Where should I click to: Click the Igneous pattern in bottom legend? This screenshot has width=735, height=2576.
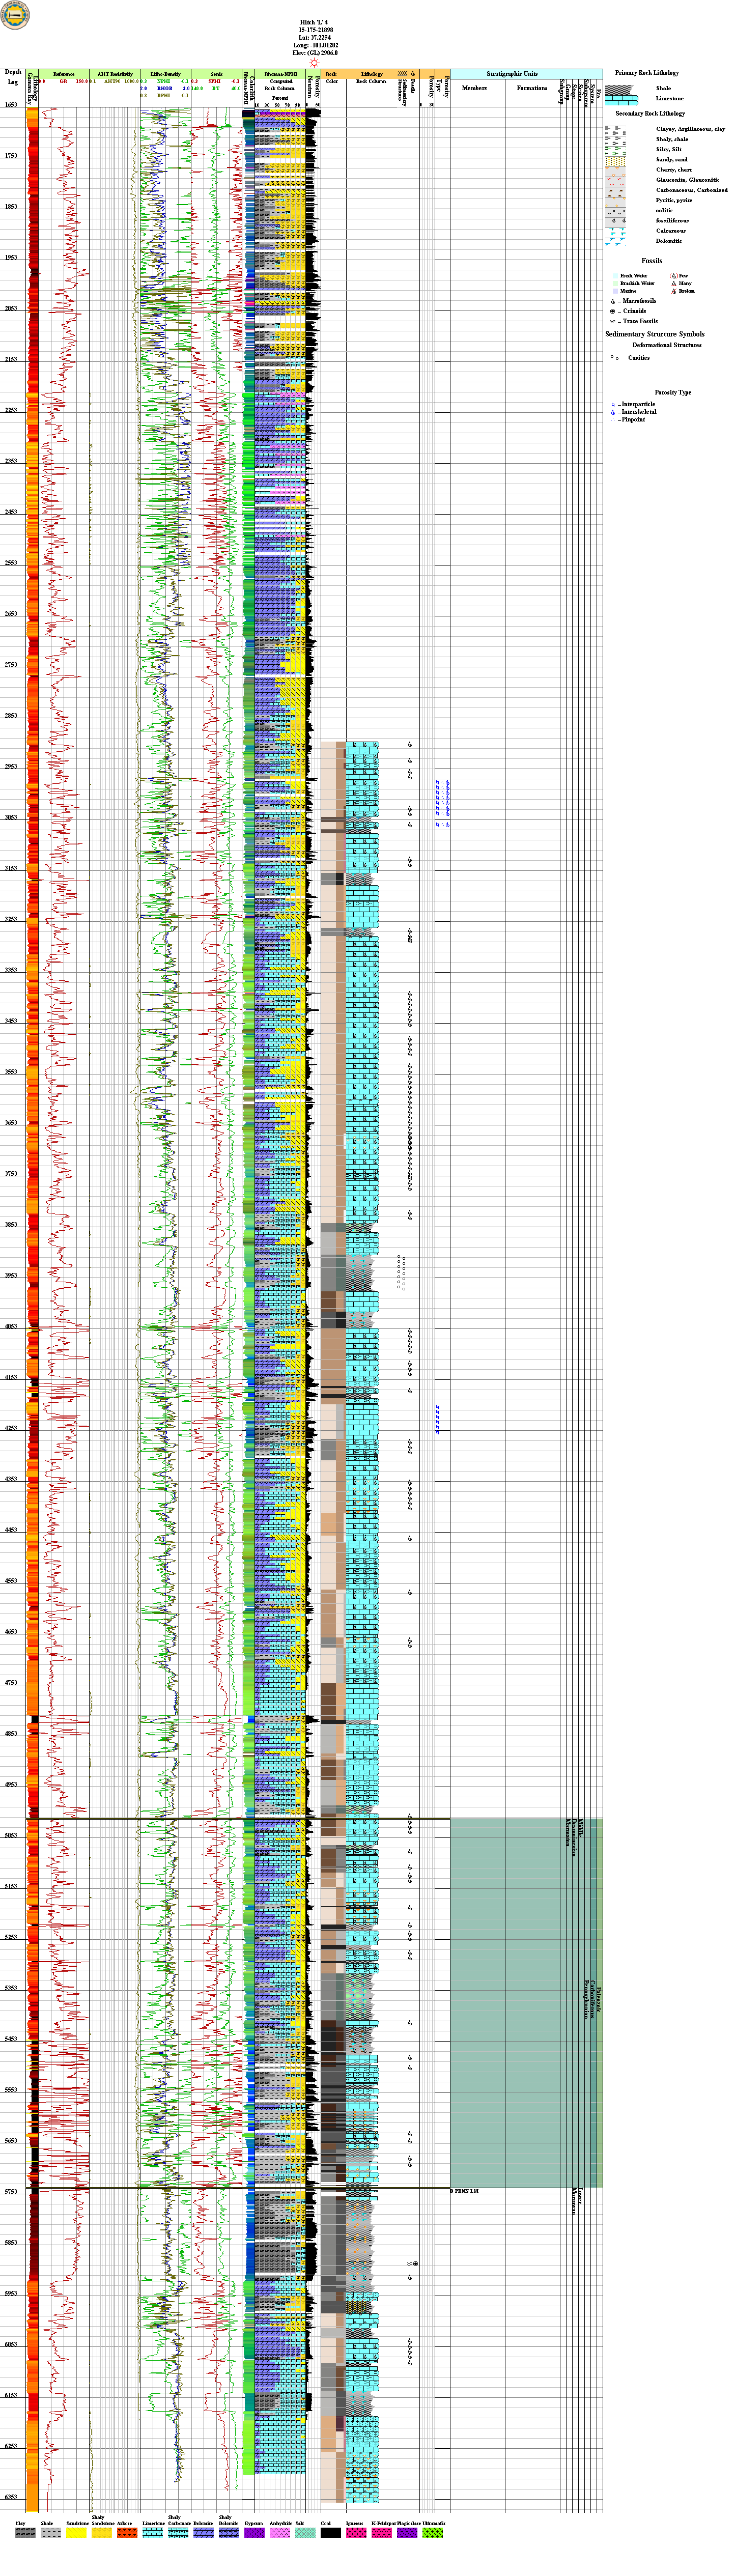tap(356, 2533)
